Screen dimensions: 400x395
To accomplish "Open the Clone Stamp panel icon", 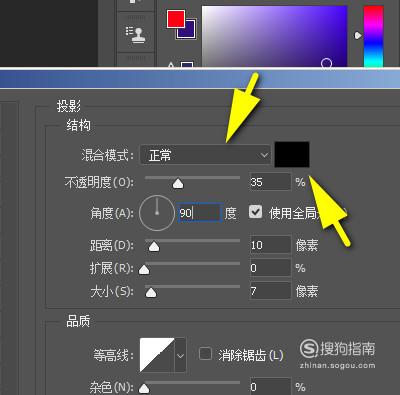I will pos(136,34).
